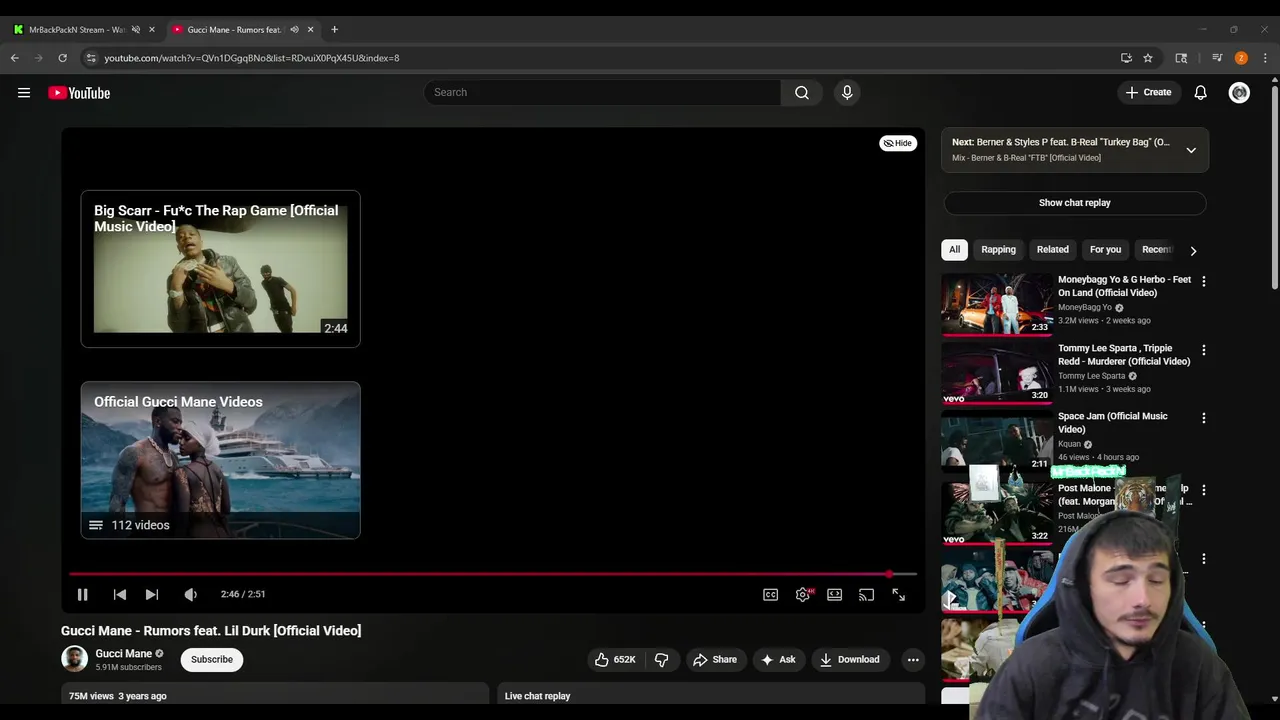This screenshot has height=720, width=1280.
Task: Dislike the Gucci Mane video
Action: pyautogui.click(x=661, y=659)
